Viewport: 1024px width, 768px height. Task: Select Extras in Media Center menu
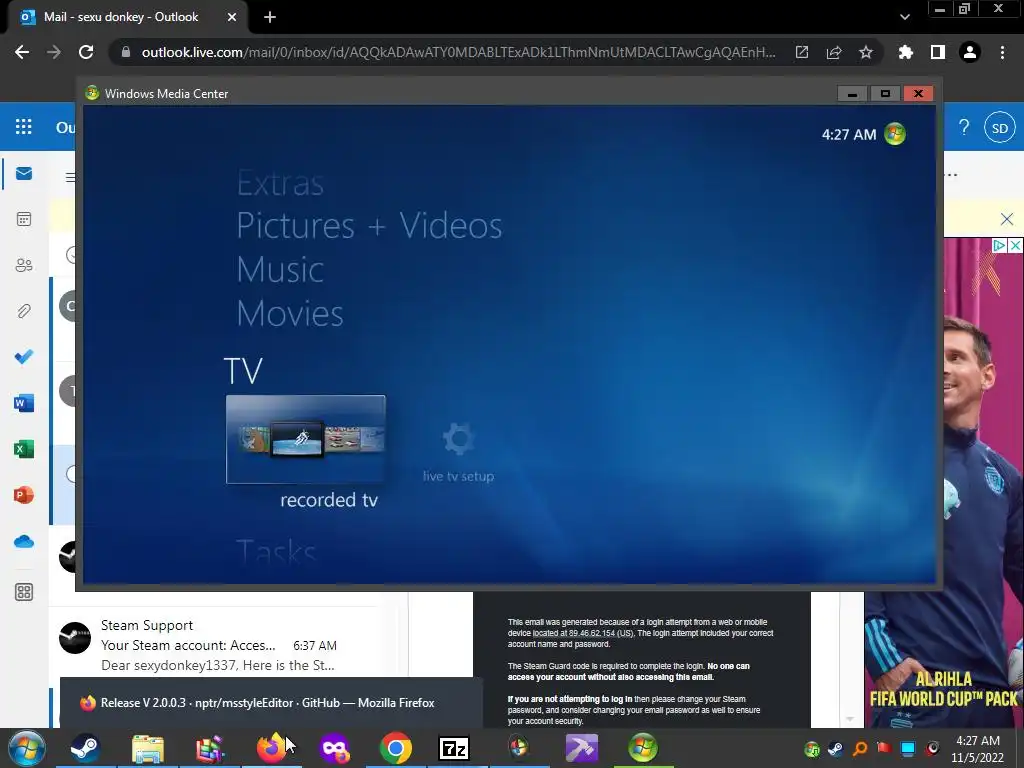click(280, 184)
